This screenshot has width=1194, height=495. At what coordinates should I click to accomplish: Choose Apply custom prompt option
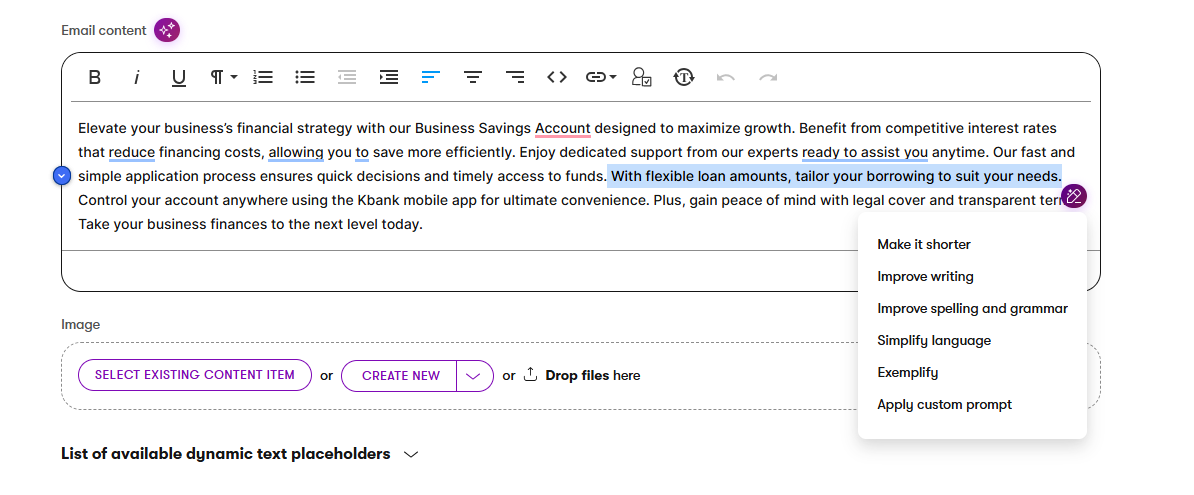[x=944, y=404]
